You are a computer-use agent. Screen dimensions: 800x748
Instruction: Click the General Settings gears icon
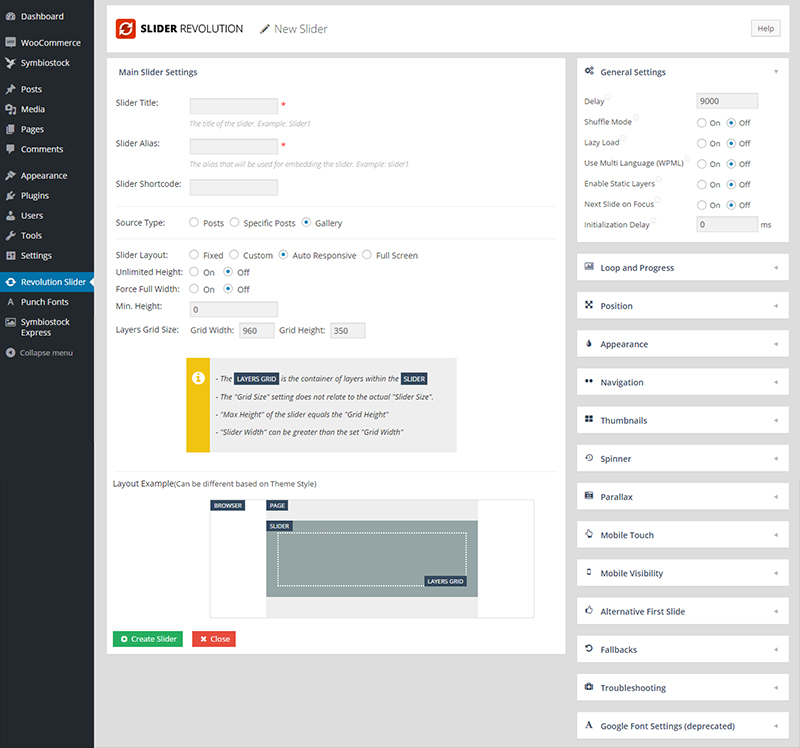coord(589,71)
